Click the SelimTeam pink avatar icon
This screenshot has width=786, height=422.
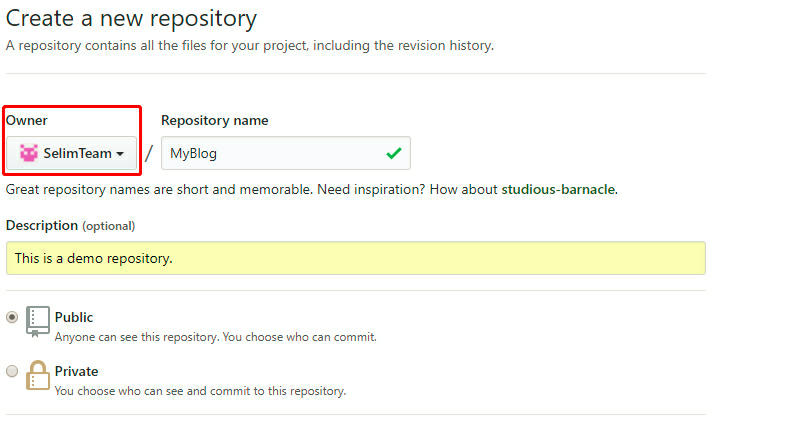[28, 153]
